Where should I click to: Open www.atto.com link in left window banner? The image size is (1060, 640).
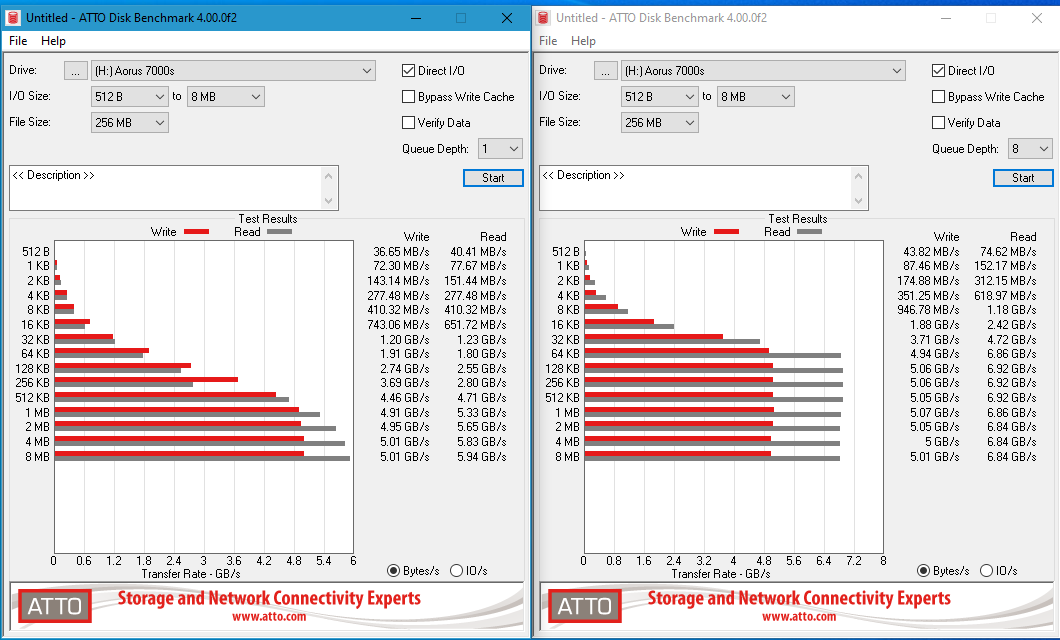[x=269, y=616]
